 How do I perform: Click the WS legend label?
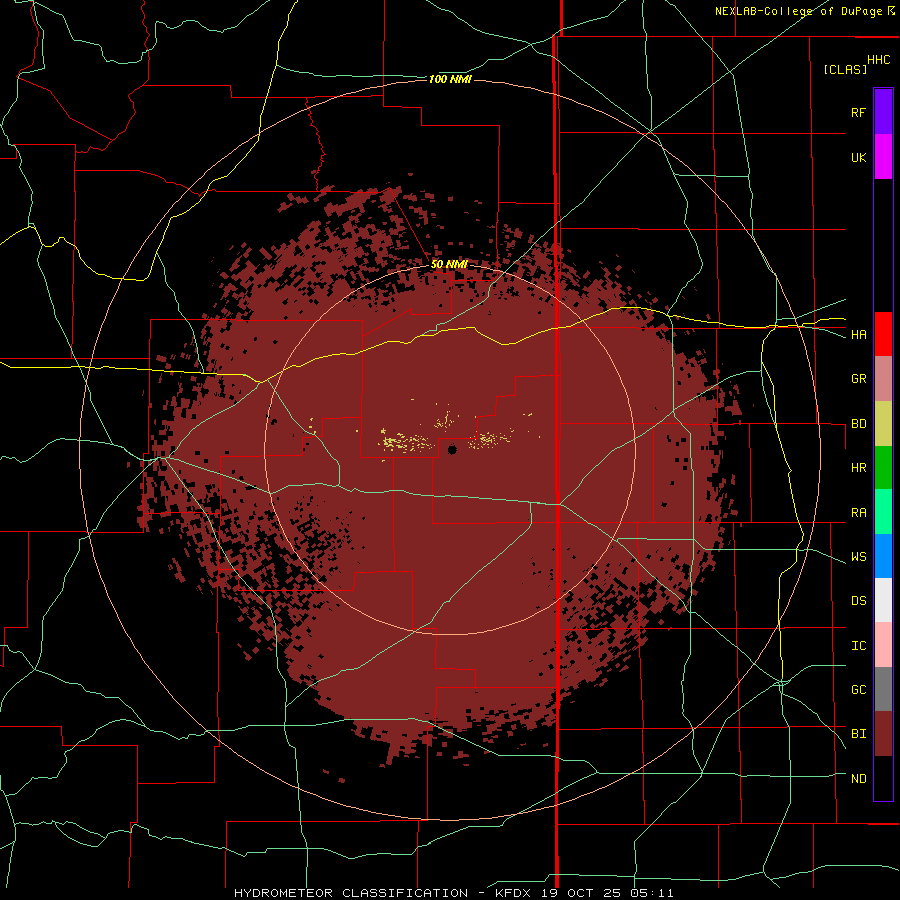(x=858, y=557)
